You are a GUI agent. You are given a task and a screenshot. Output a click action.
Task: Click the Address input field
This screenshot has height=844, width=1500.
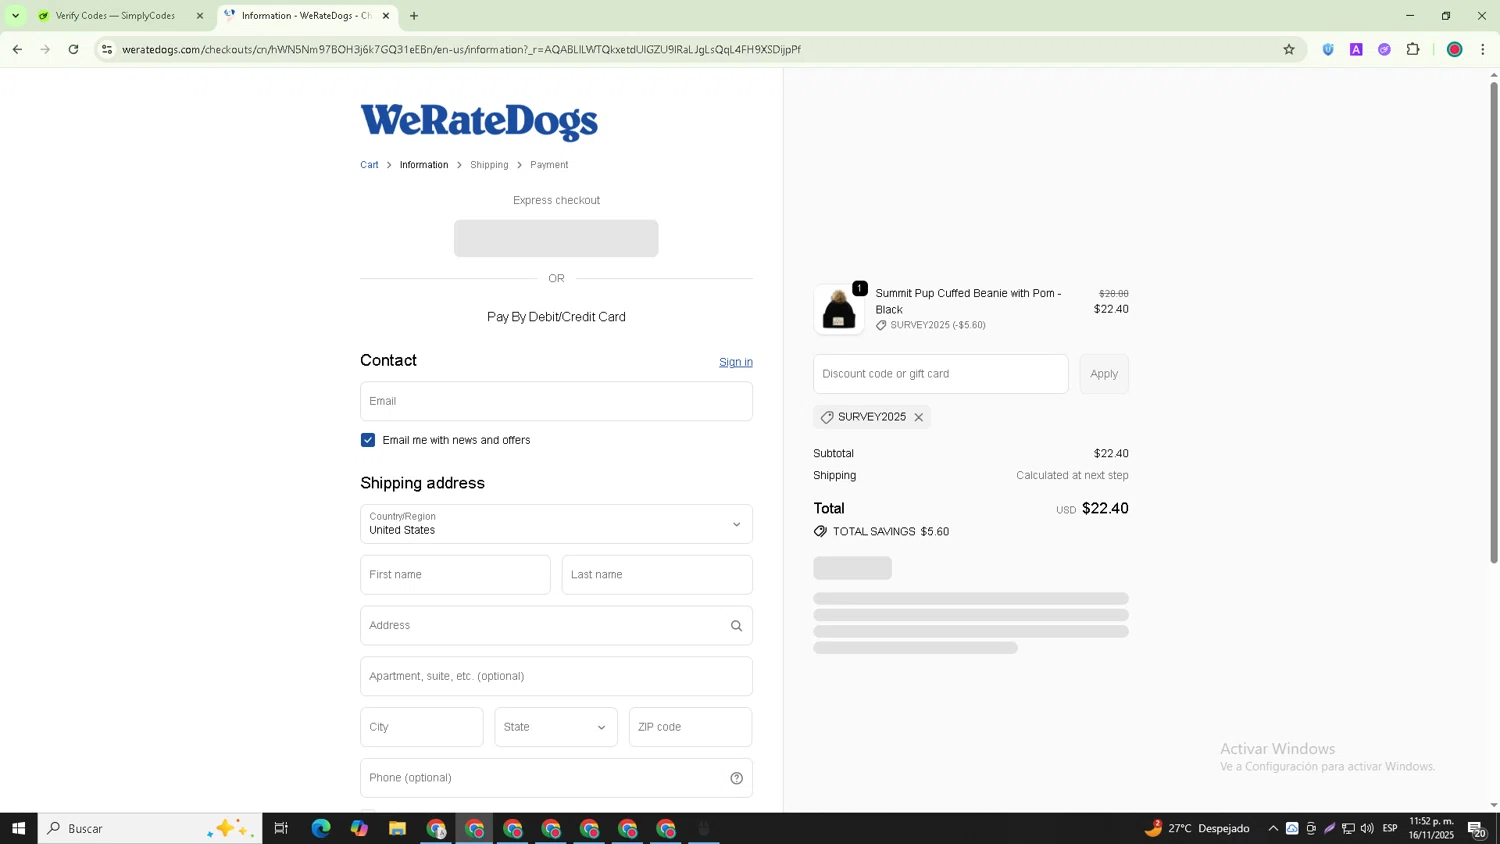[556, 626]
